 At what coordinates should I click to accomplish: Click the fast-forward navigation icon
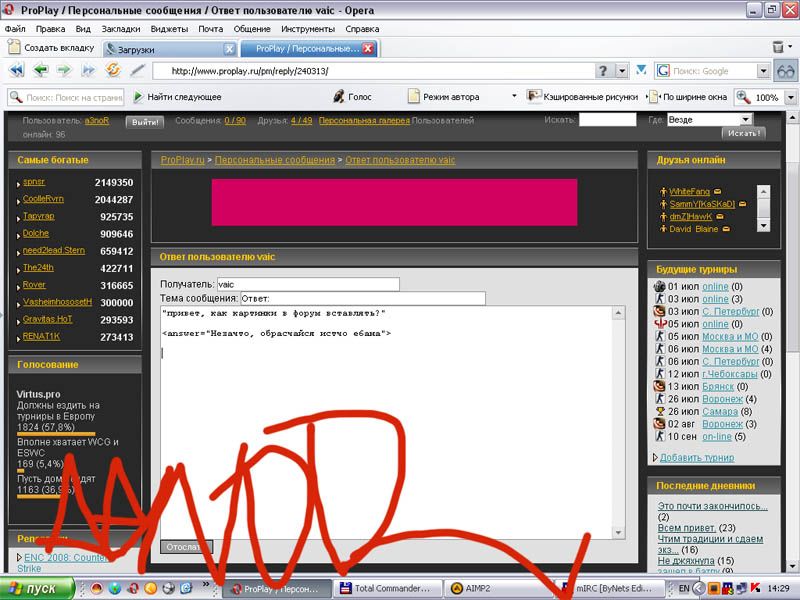tap(88, 70)
